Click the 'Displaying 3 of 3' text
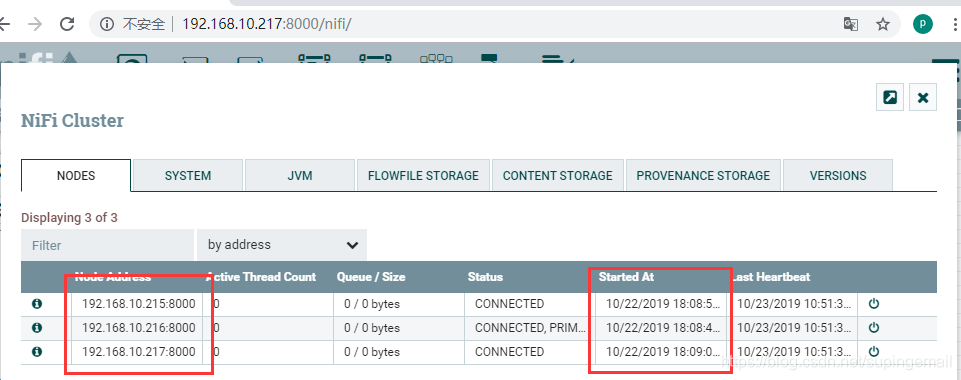This screenshot has height=380, width=961. click(69, 218)
